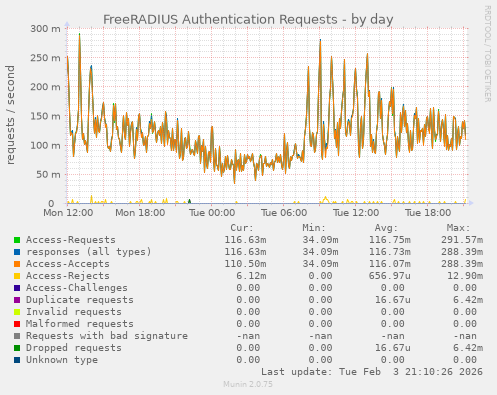Select the Invalid requests legend label

click(74, 312)
